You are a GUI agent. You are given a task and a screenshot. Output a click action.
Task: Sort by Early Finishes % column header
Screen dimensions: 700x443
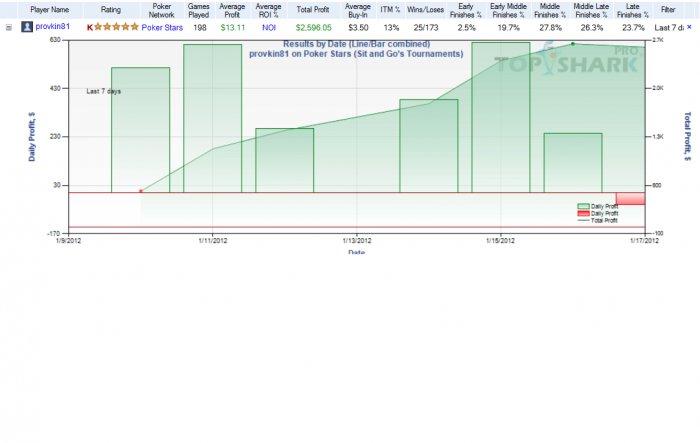coord(466,10)
